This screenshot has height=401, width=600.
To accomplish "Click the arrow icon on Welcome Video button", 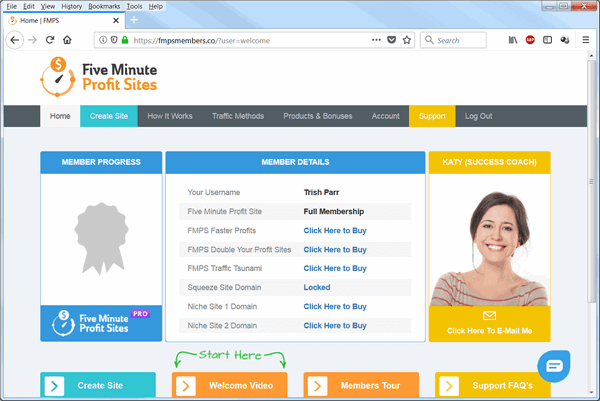I will point(186,386).
